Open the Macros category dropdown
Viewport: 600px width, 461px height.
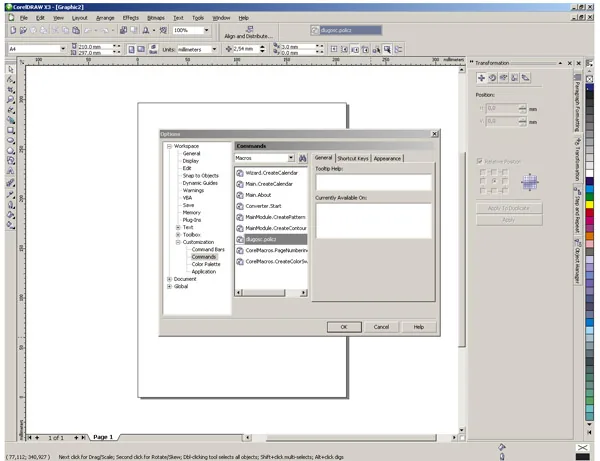pos(291,158)
